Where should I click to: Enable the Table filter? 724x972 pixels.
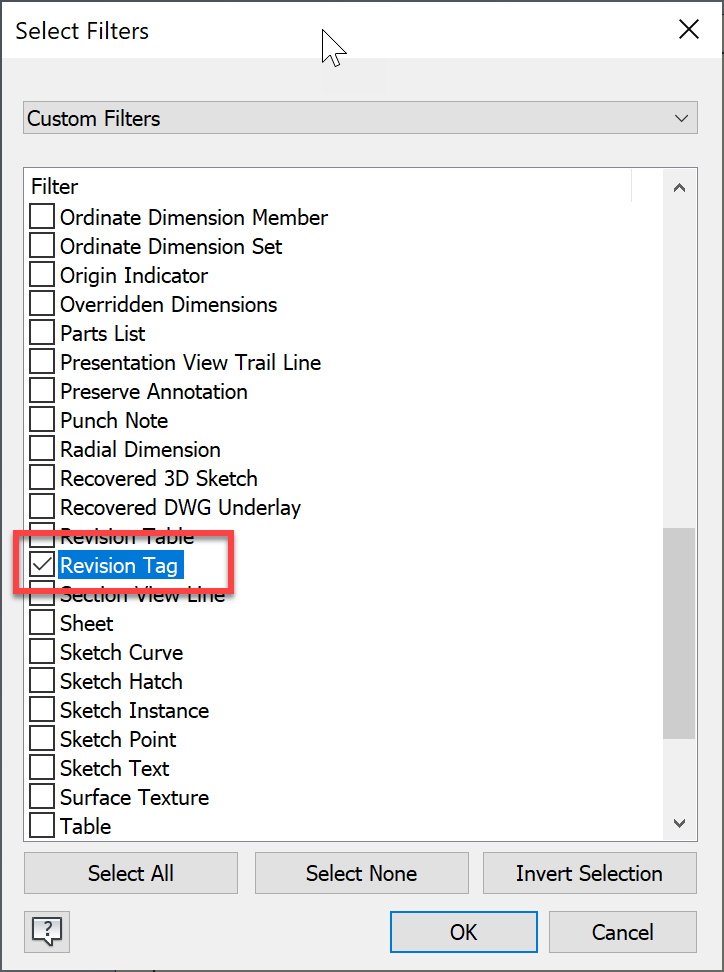40,826
